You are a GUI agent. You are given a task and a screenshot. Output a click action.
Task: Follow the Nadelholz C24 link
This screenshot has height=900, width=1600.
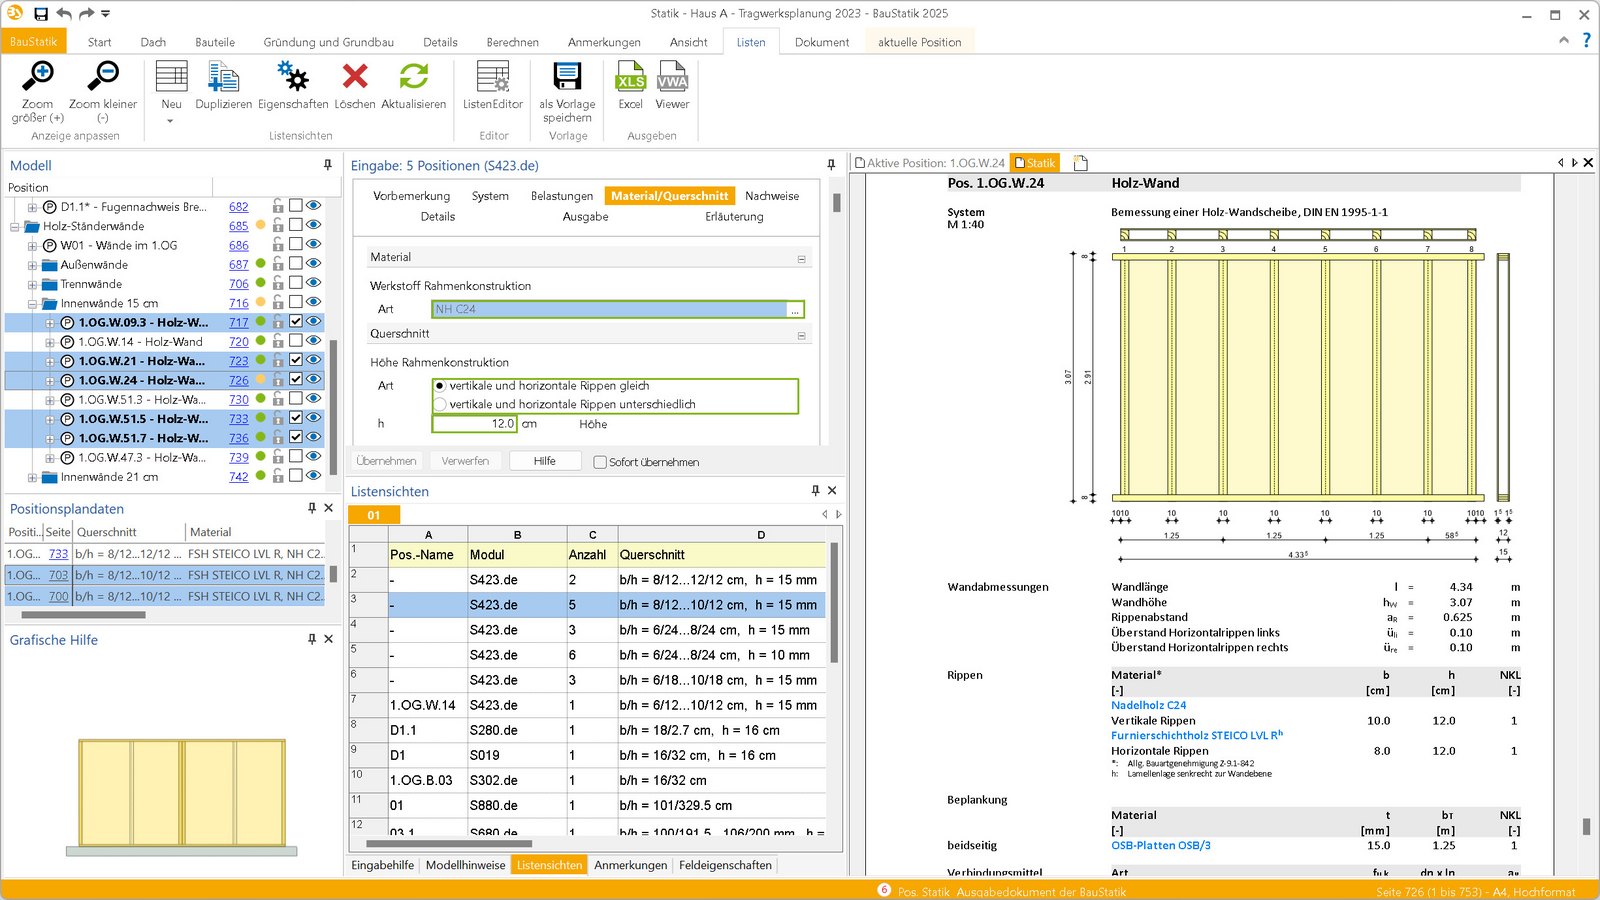pos(1148,704)
